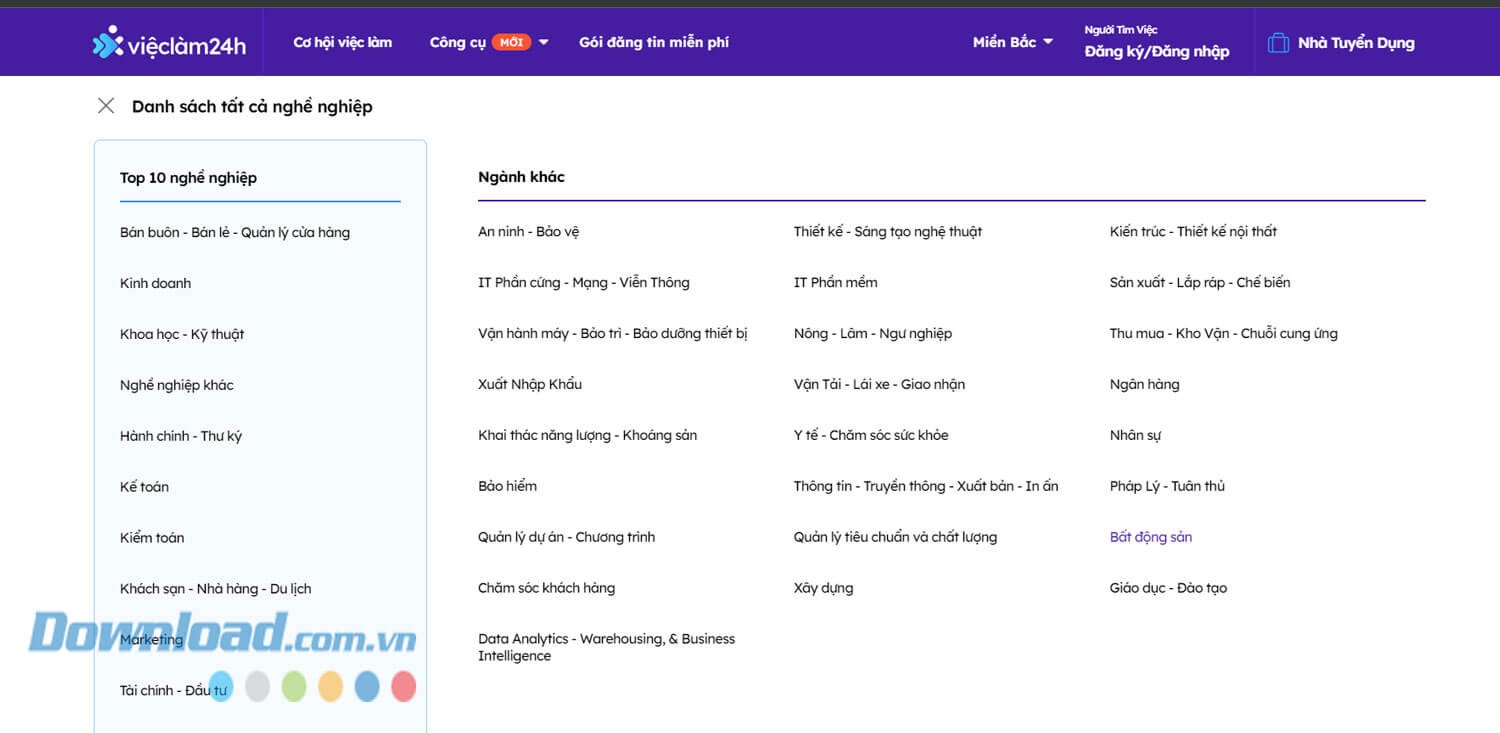
Task: Select Kế toán in Top 10 list
Action: click(144, 487)
